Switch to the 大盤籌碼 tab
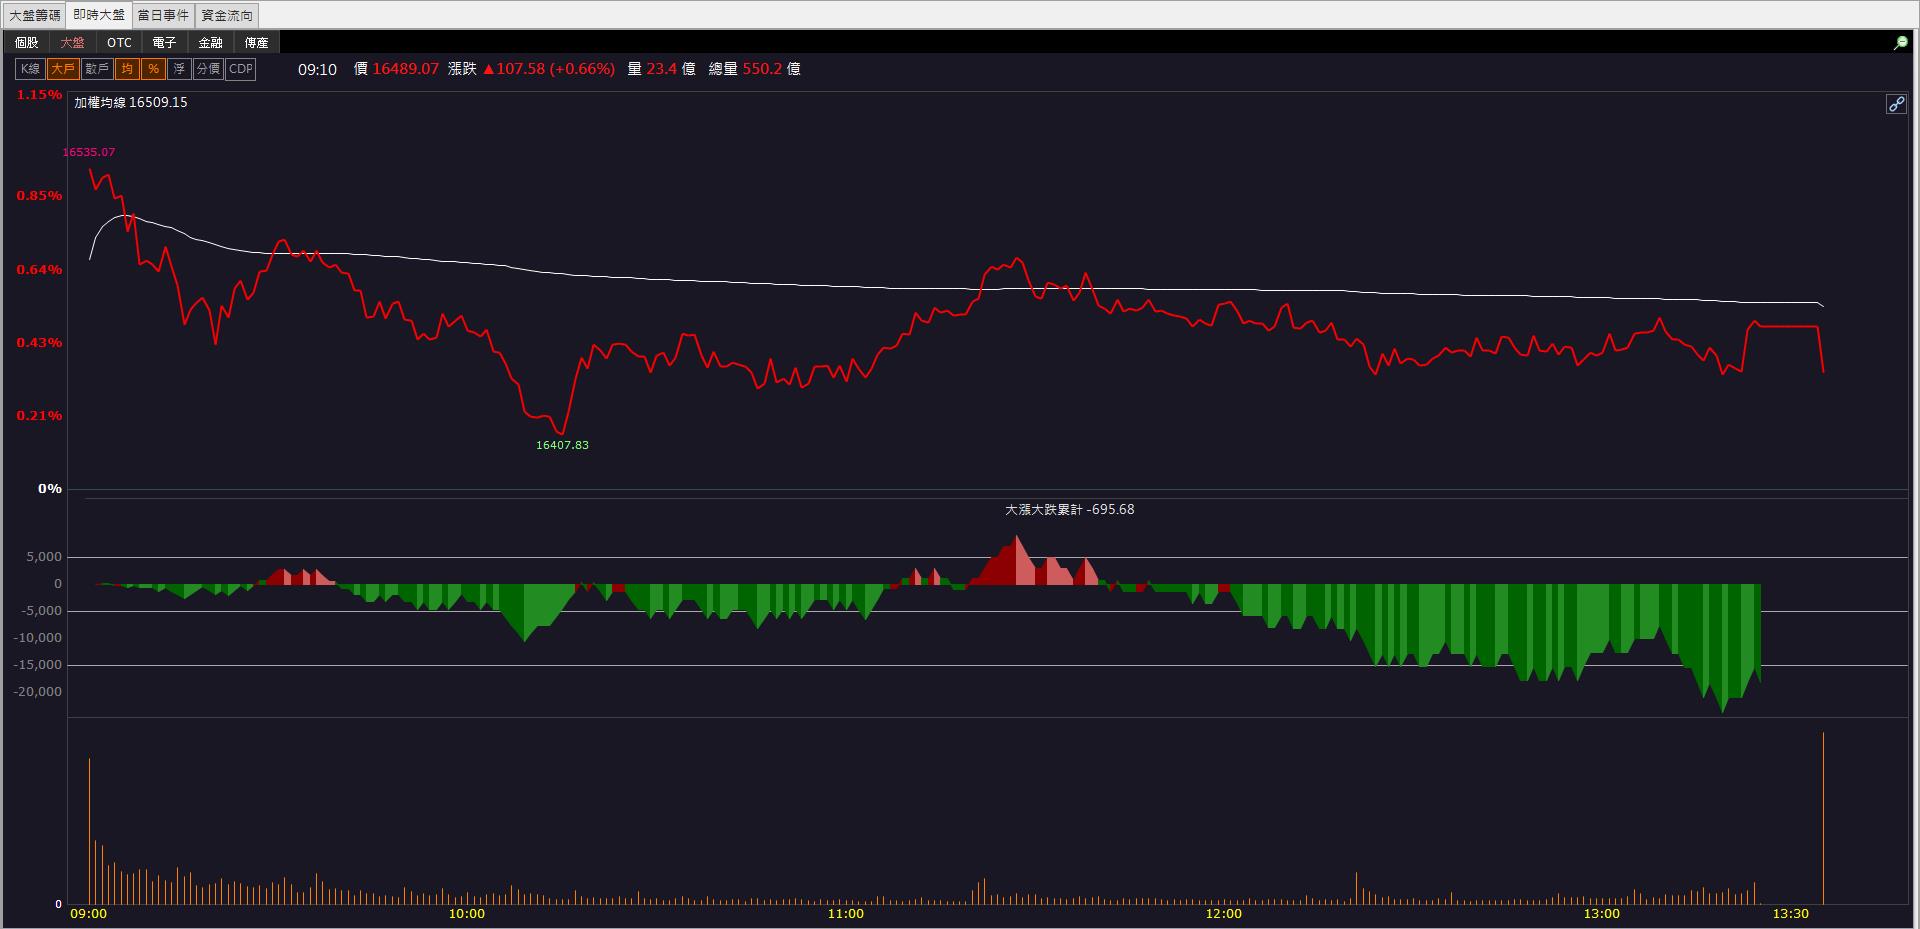 pos(35,16)
